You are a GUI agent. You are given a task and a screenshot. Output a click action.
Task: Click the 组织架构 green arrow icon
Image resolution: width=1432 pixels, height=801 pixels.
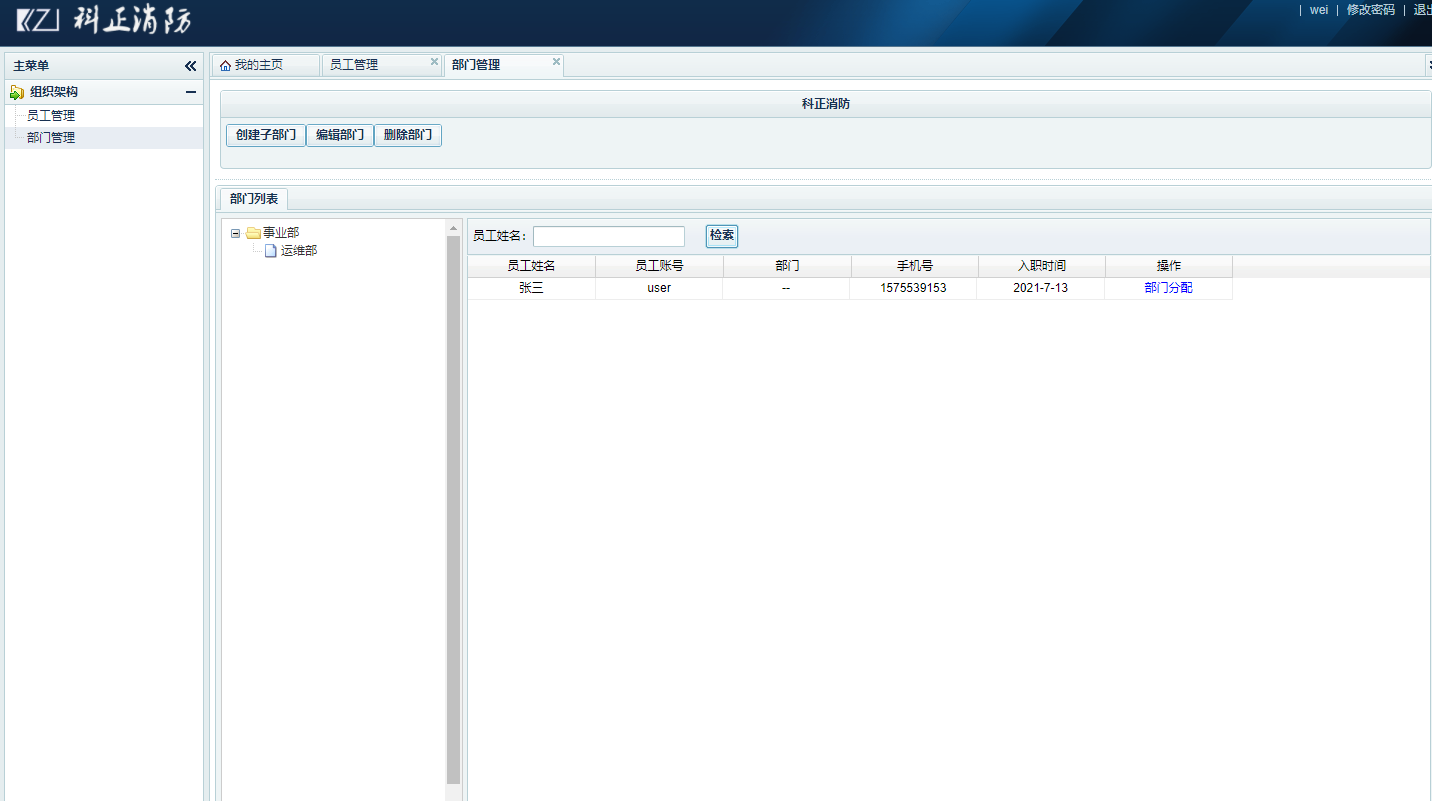[17, 92]
